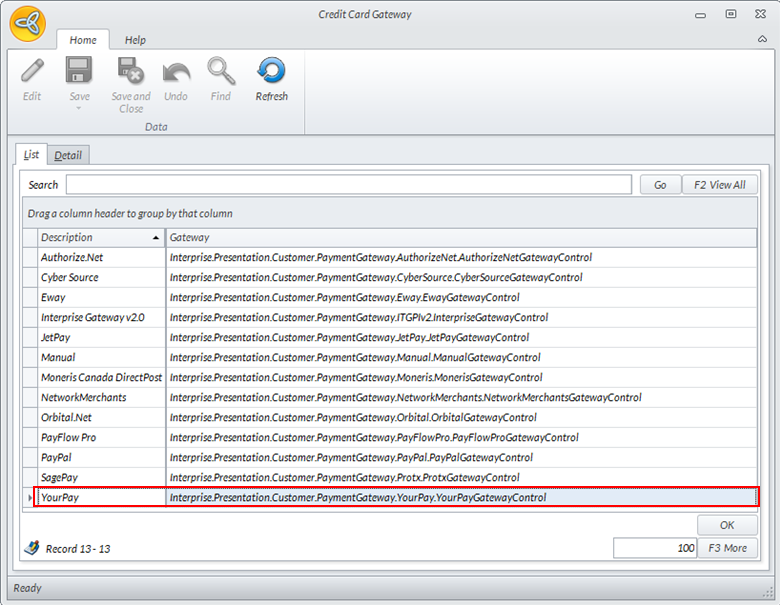Click the round application logo button
Screen dimensions: 780x605
click(27, 22)
